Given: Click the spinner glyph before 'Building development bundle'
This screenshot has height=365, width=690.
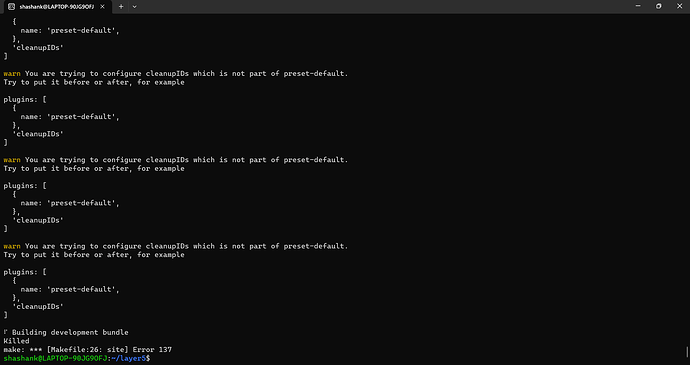Looking at the screenshot, I should [x=5, y=332].
